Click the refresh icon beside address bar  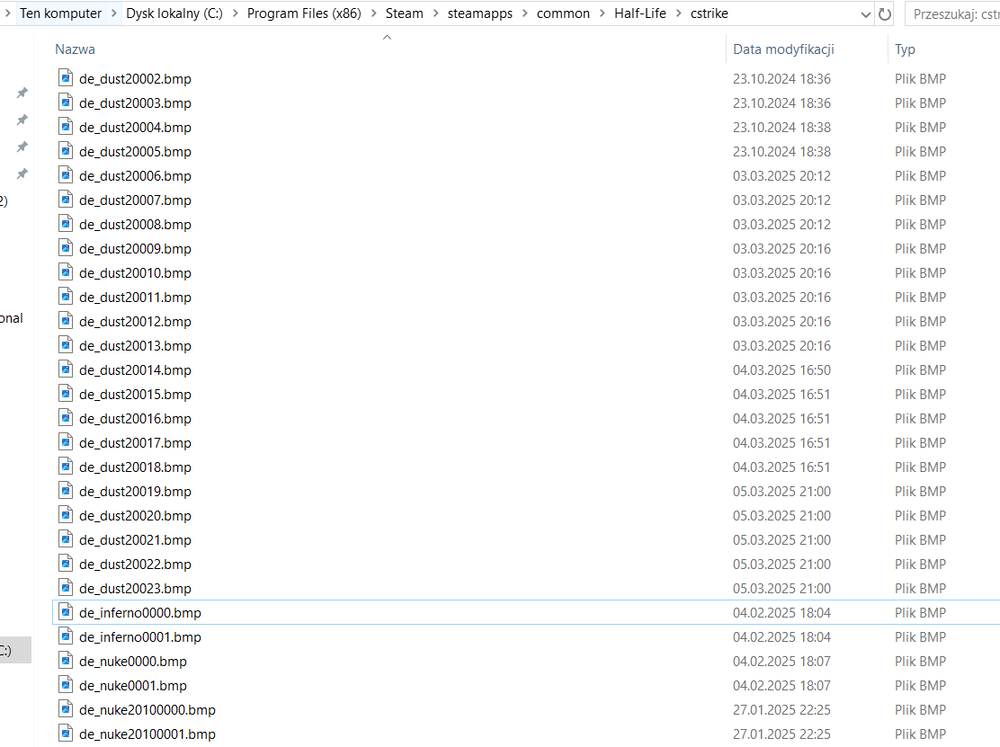(x=885, y=14)
